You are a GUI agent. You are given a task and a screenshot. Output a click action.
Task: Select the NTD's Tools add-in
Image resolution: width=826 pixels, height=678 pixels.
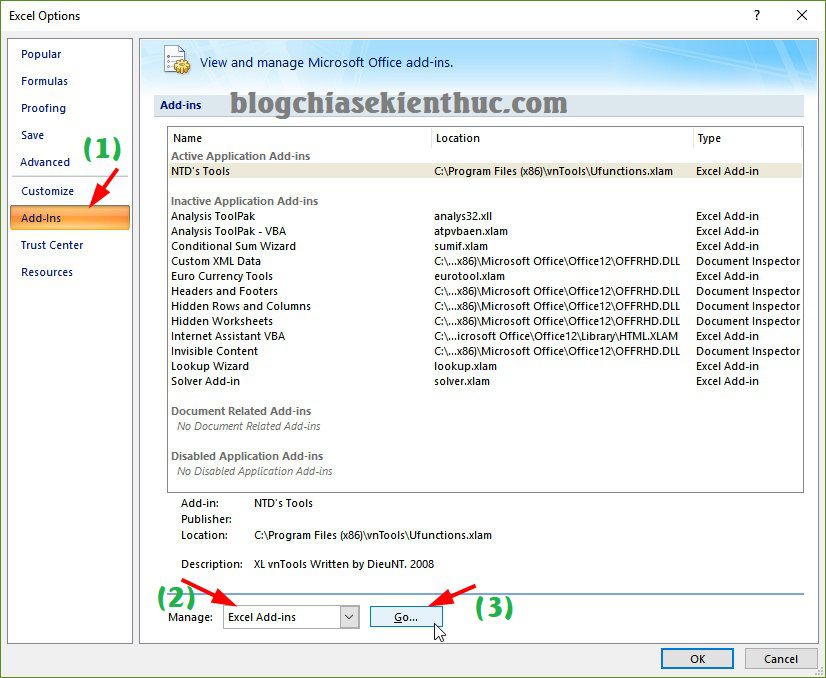pyautogui.click(x=200, y=171)
